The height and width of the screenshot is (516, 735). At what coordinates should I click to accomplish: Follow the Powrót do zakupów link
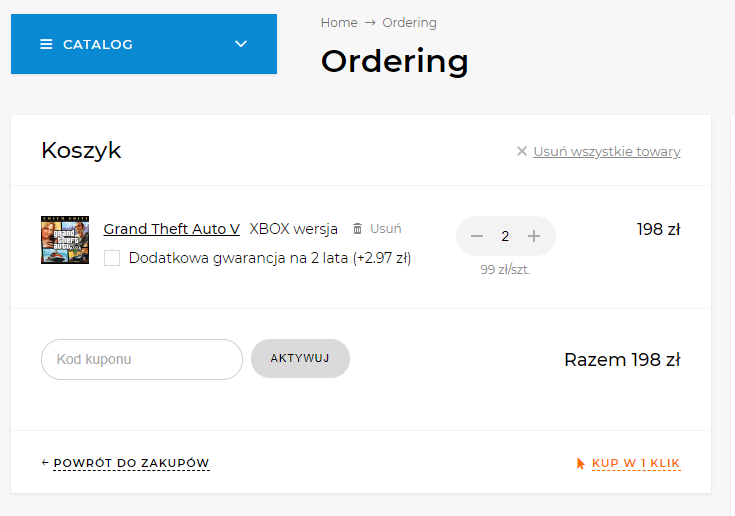coord(131,463)
